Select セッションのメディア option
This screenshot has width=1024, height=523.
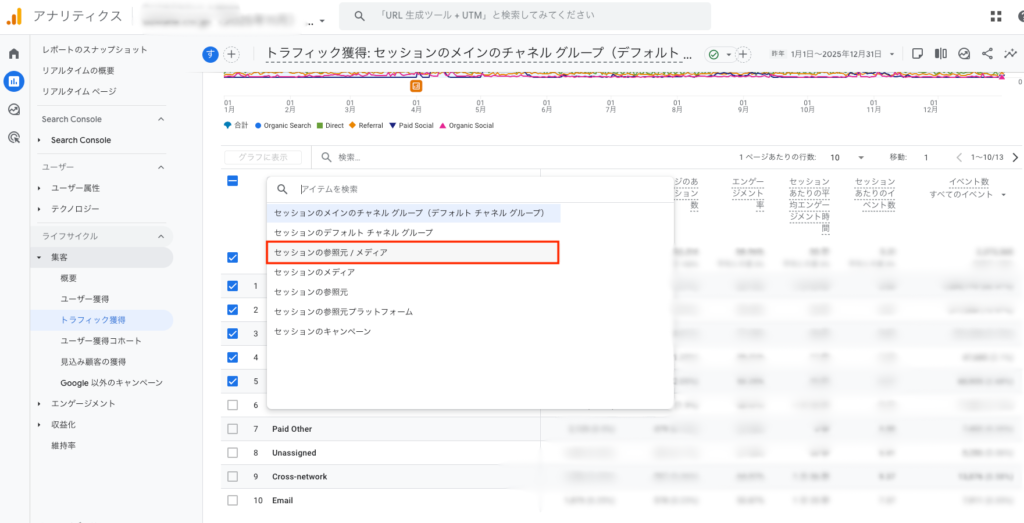(x=413, y=272)
